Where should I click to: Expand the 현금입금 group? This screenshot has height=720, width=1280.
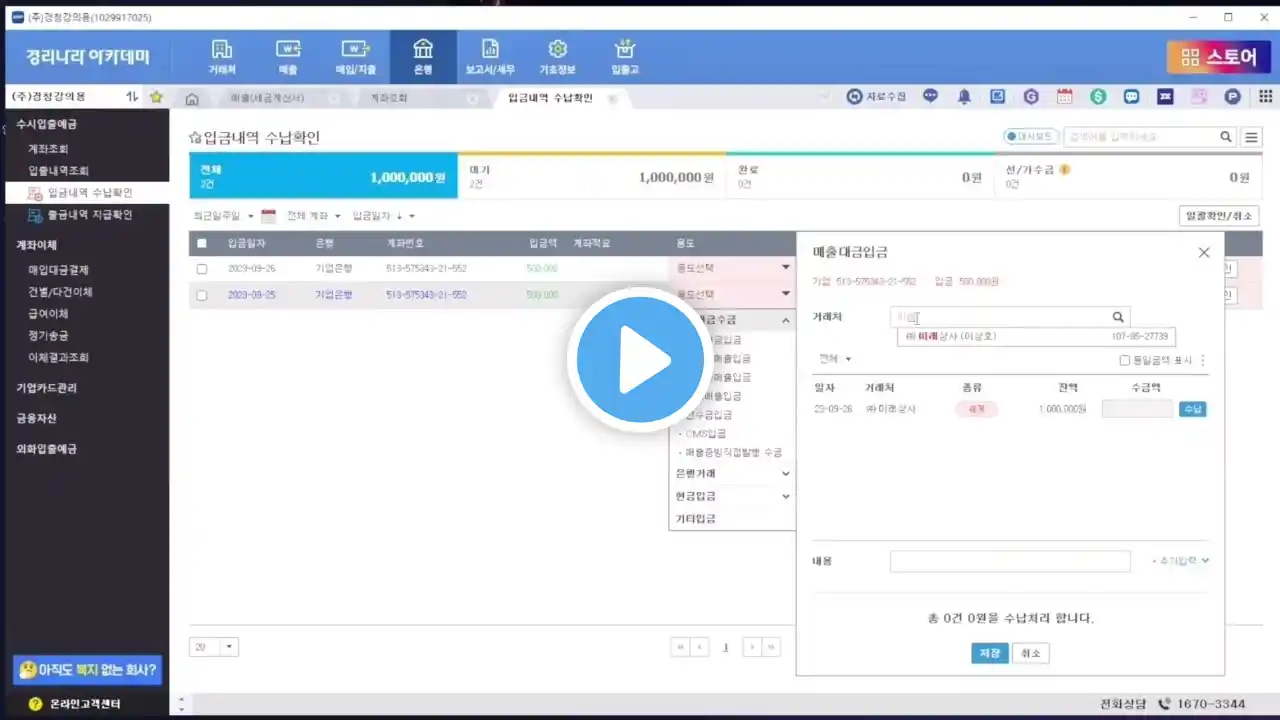click(732, 496)
